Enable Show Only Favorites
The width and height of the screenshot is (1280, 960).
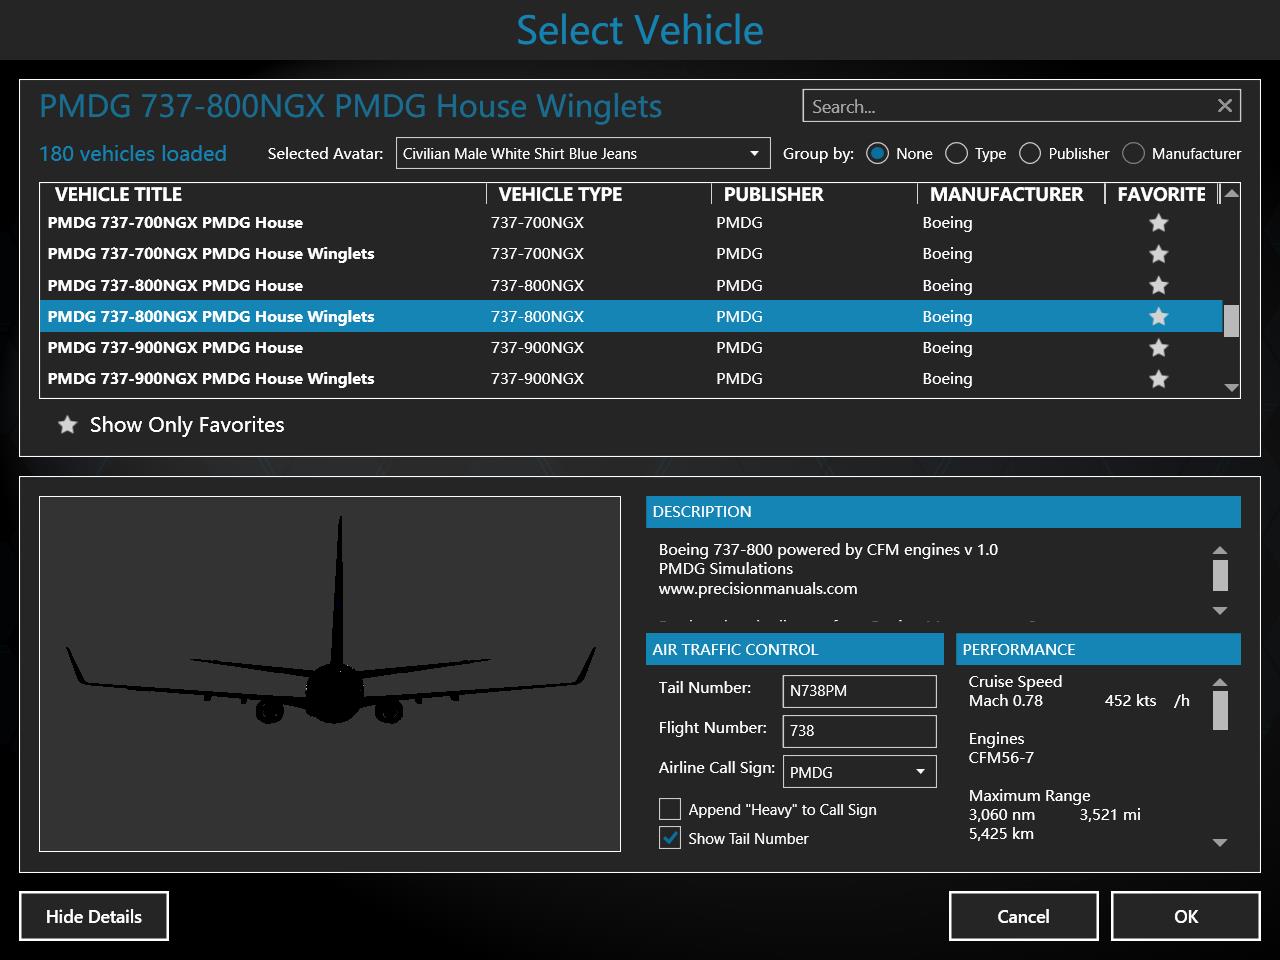click(171, 425)
